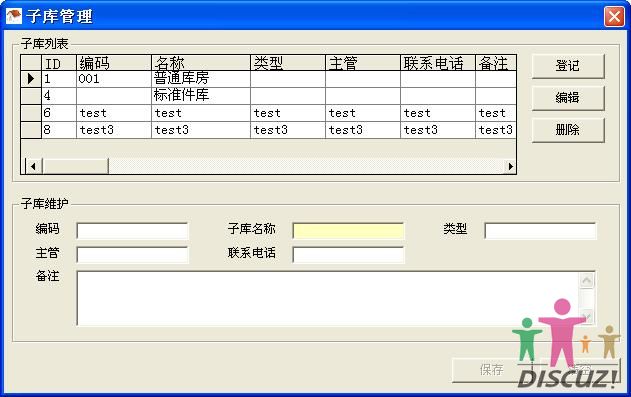Click the horizontal scrollbar thumb in grid
Screen dimensions: 631x397
pyautogui.click(x=75, y=166)
